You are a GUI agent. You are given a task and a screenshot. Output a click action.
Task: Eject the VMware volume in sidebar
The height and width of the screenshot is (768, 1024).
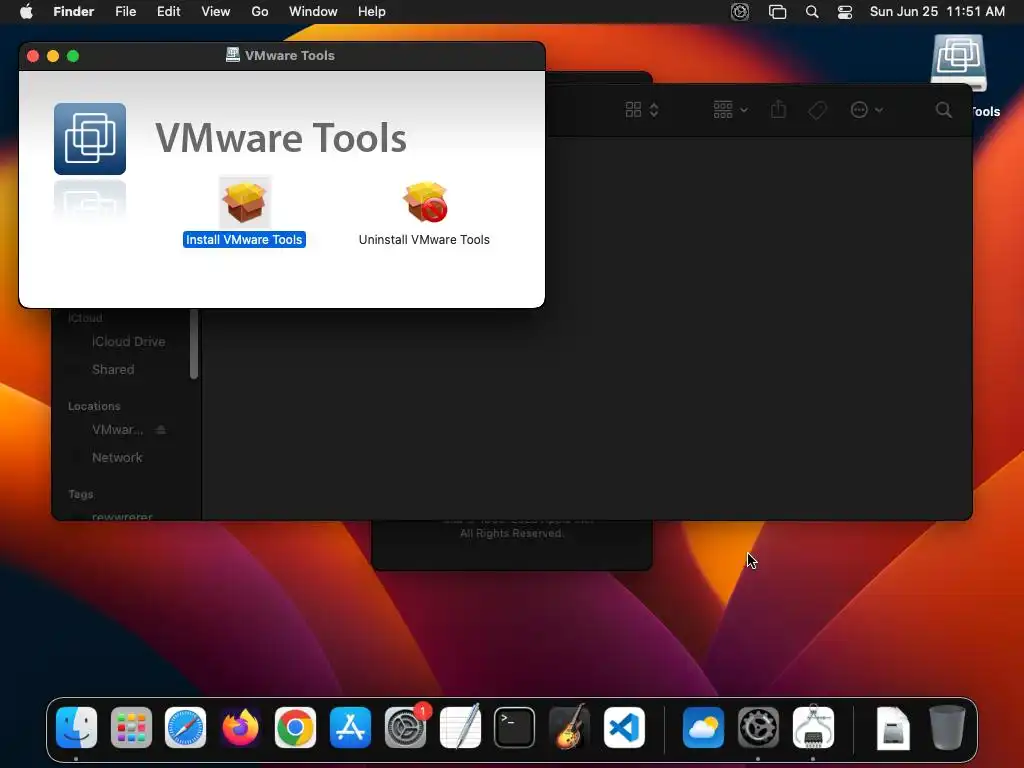(161, 430)
